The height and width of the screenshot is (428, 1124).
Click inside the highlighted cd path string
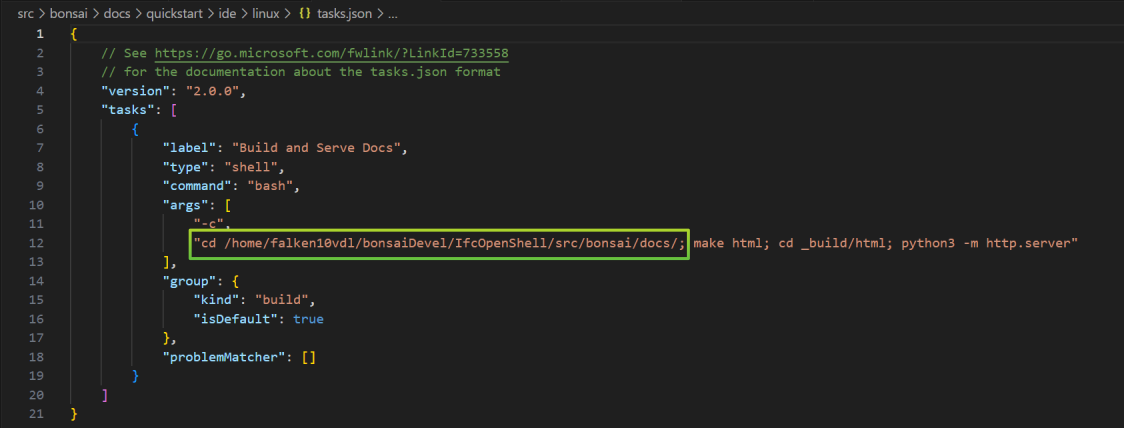click(441, 243)
